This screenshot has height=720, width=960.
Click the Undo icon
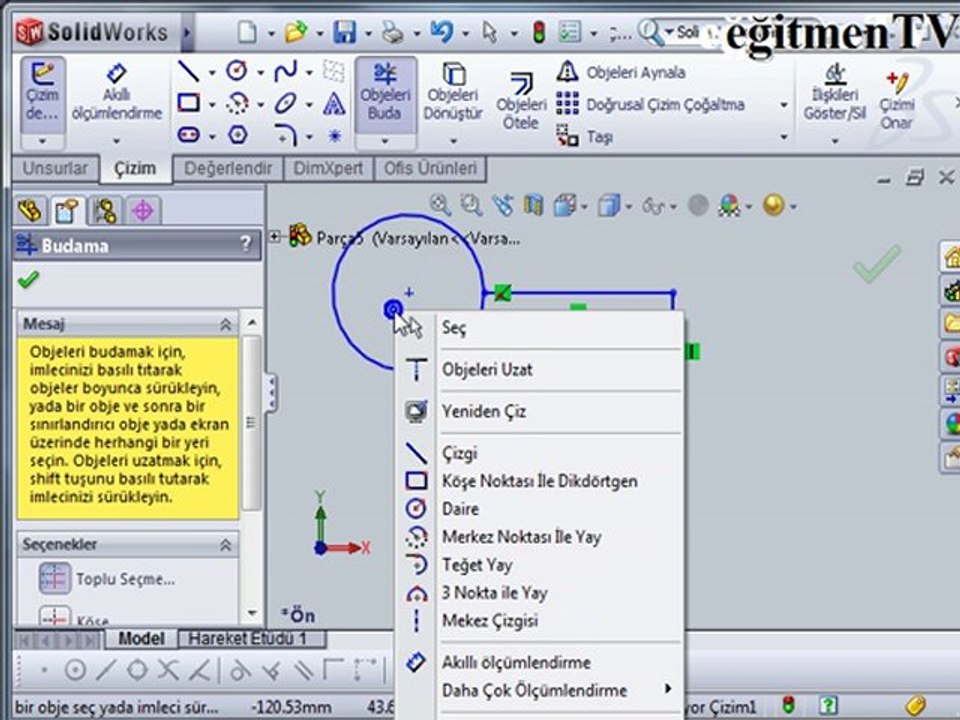(441, 31)
